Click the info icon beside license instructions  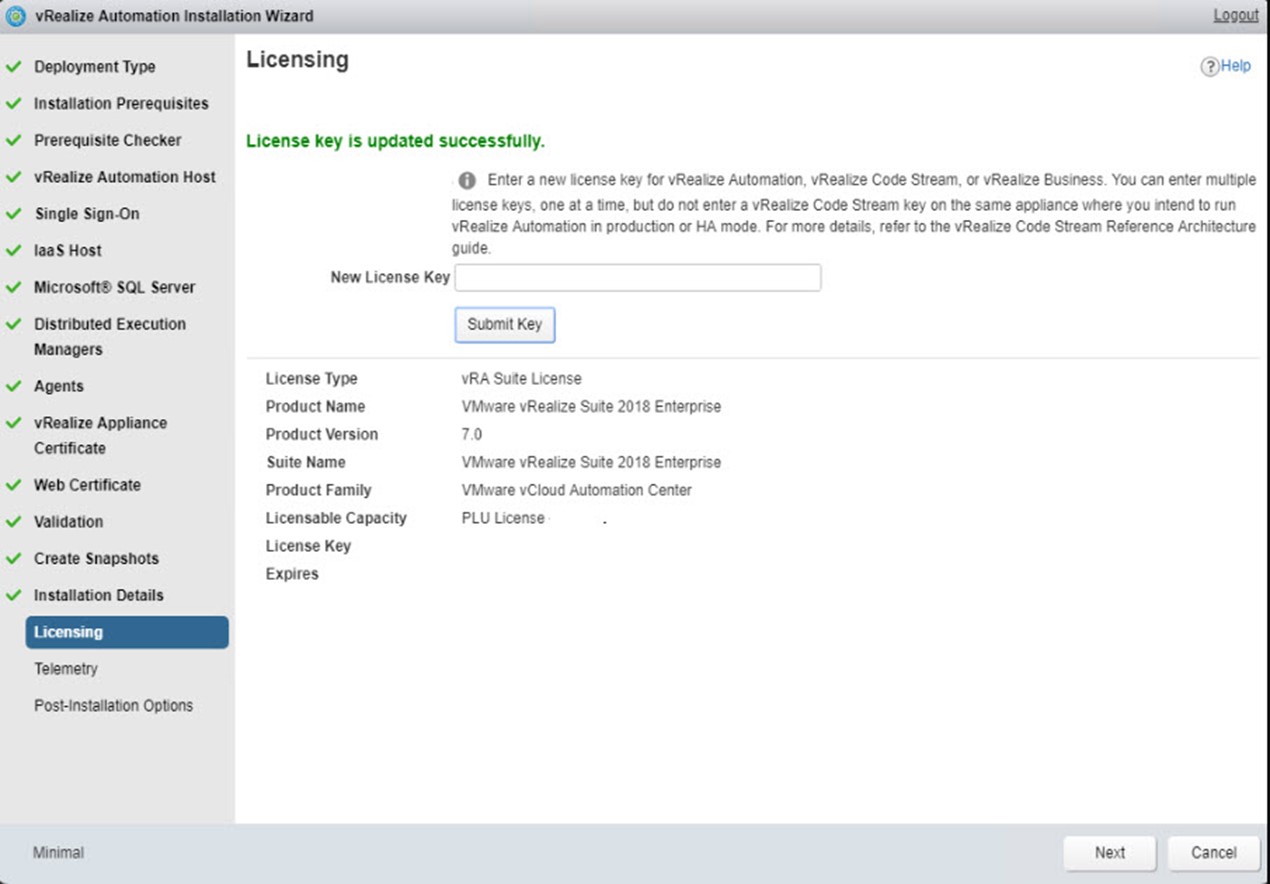point(467,181)
